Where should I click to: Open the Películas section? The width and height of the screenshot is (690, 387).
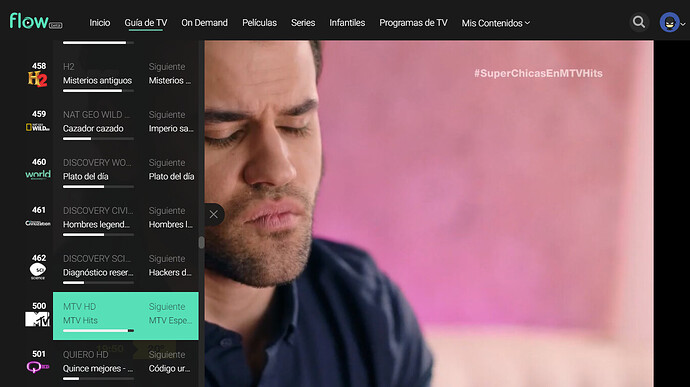point(259,22)
